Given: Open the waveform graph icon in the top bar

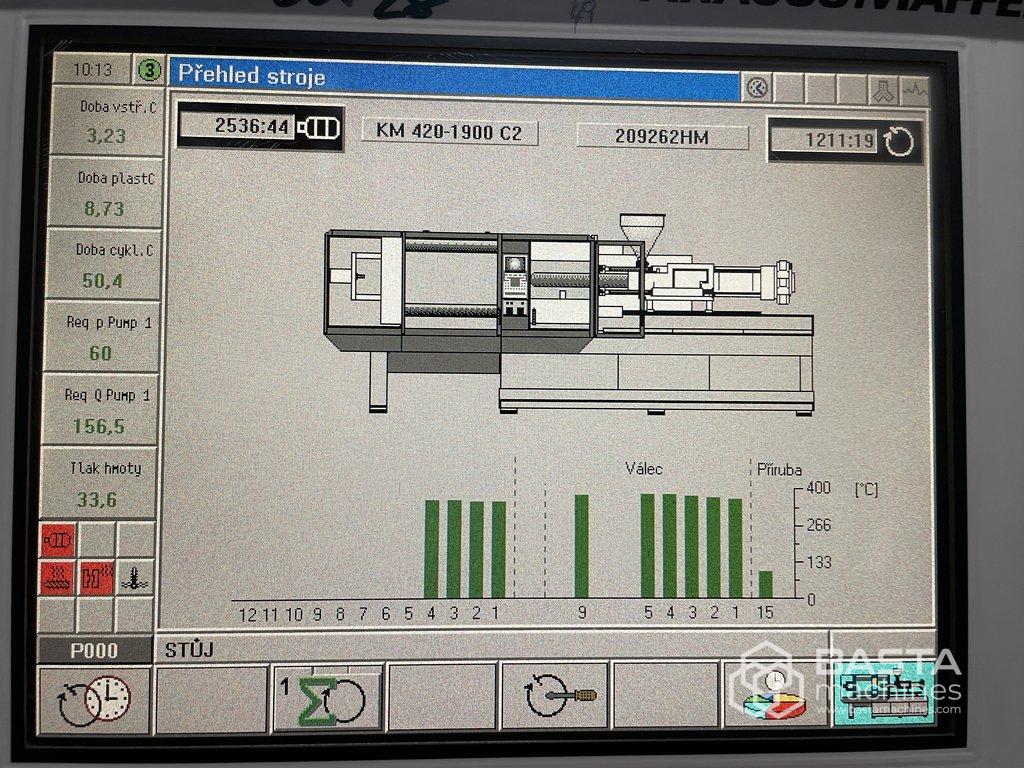Looking at the screenshot, I should [914, 89].
